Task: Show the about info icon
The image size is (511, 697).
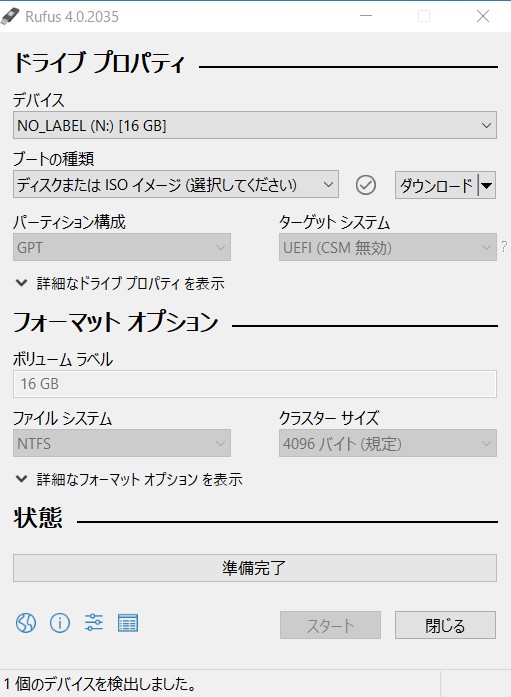Action: click(60, 623)
